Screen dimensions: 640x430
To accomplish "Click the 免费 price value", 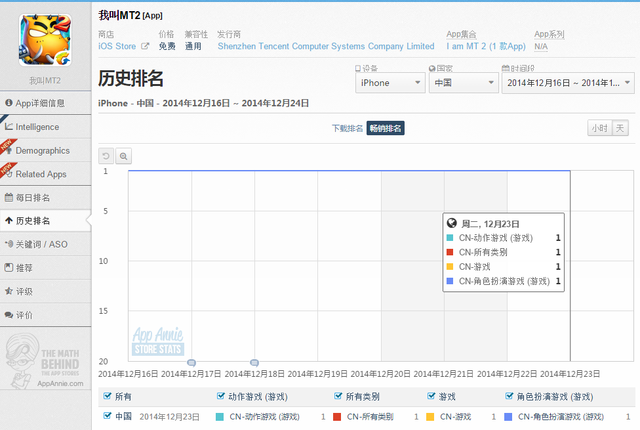I will [167, 46].
